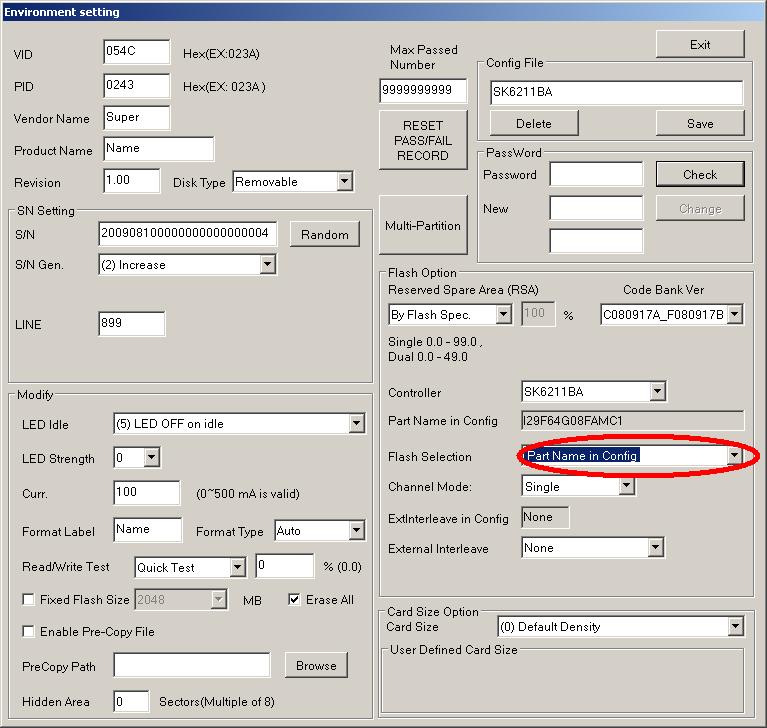
Task: Click the password Check button
Action: (x=700, y=174)
